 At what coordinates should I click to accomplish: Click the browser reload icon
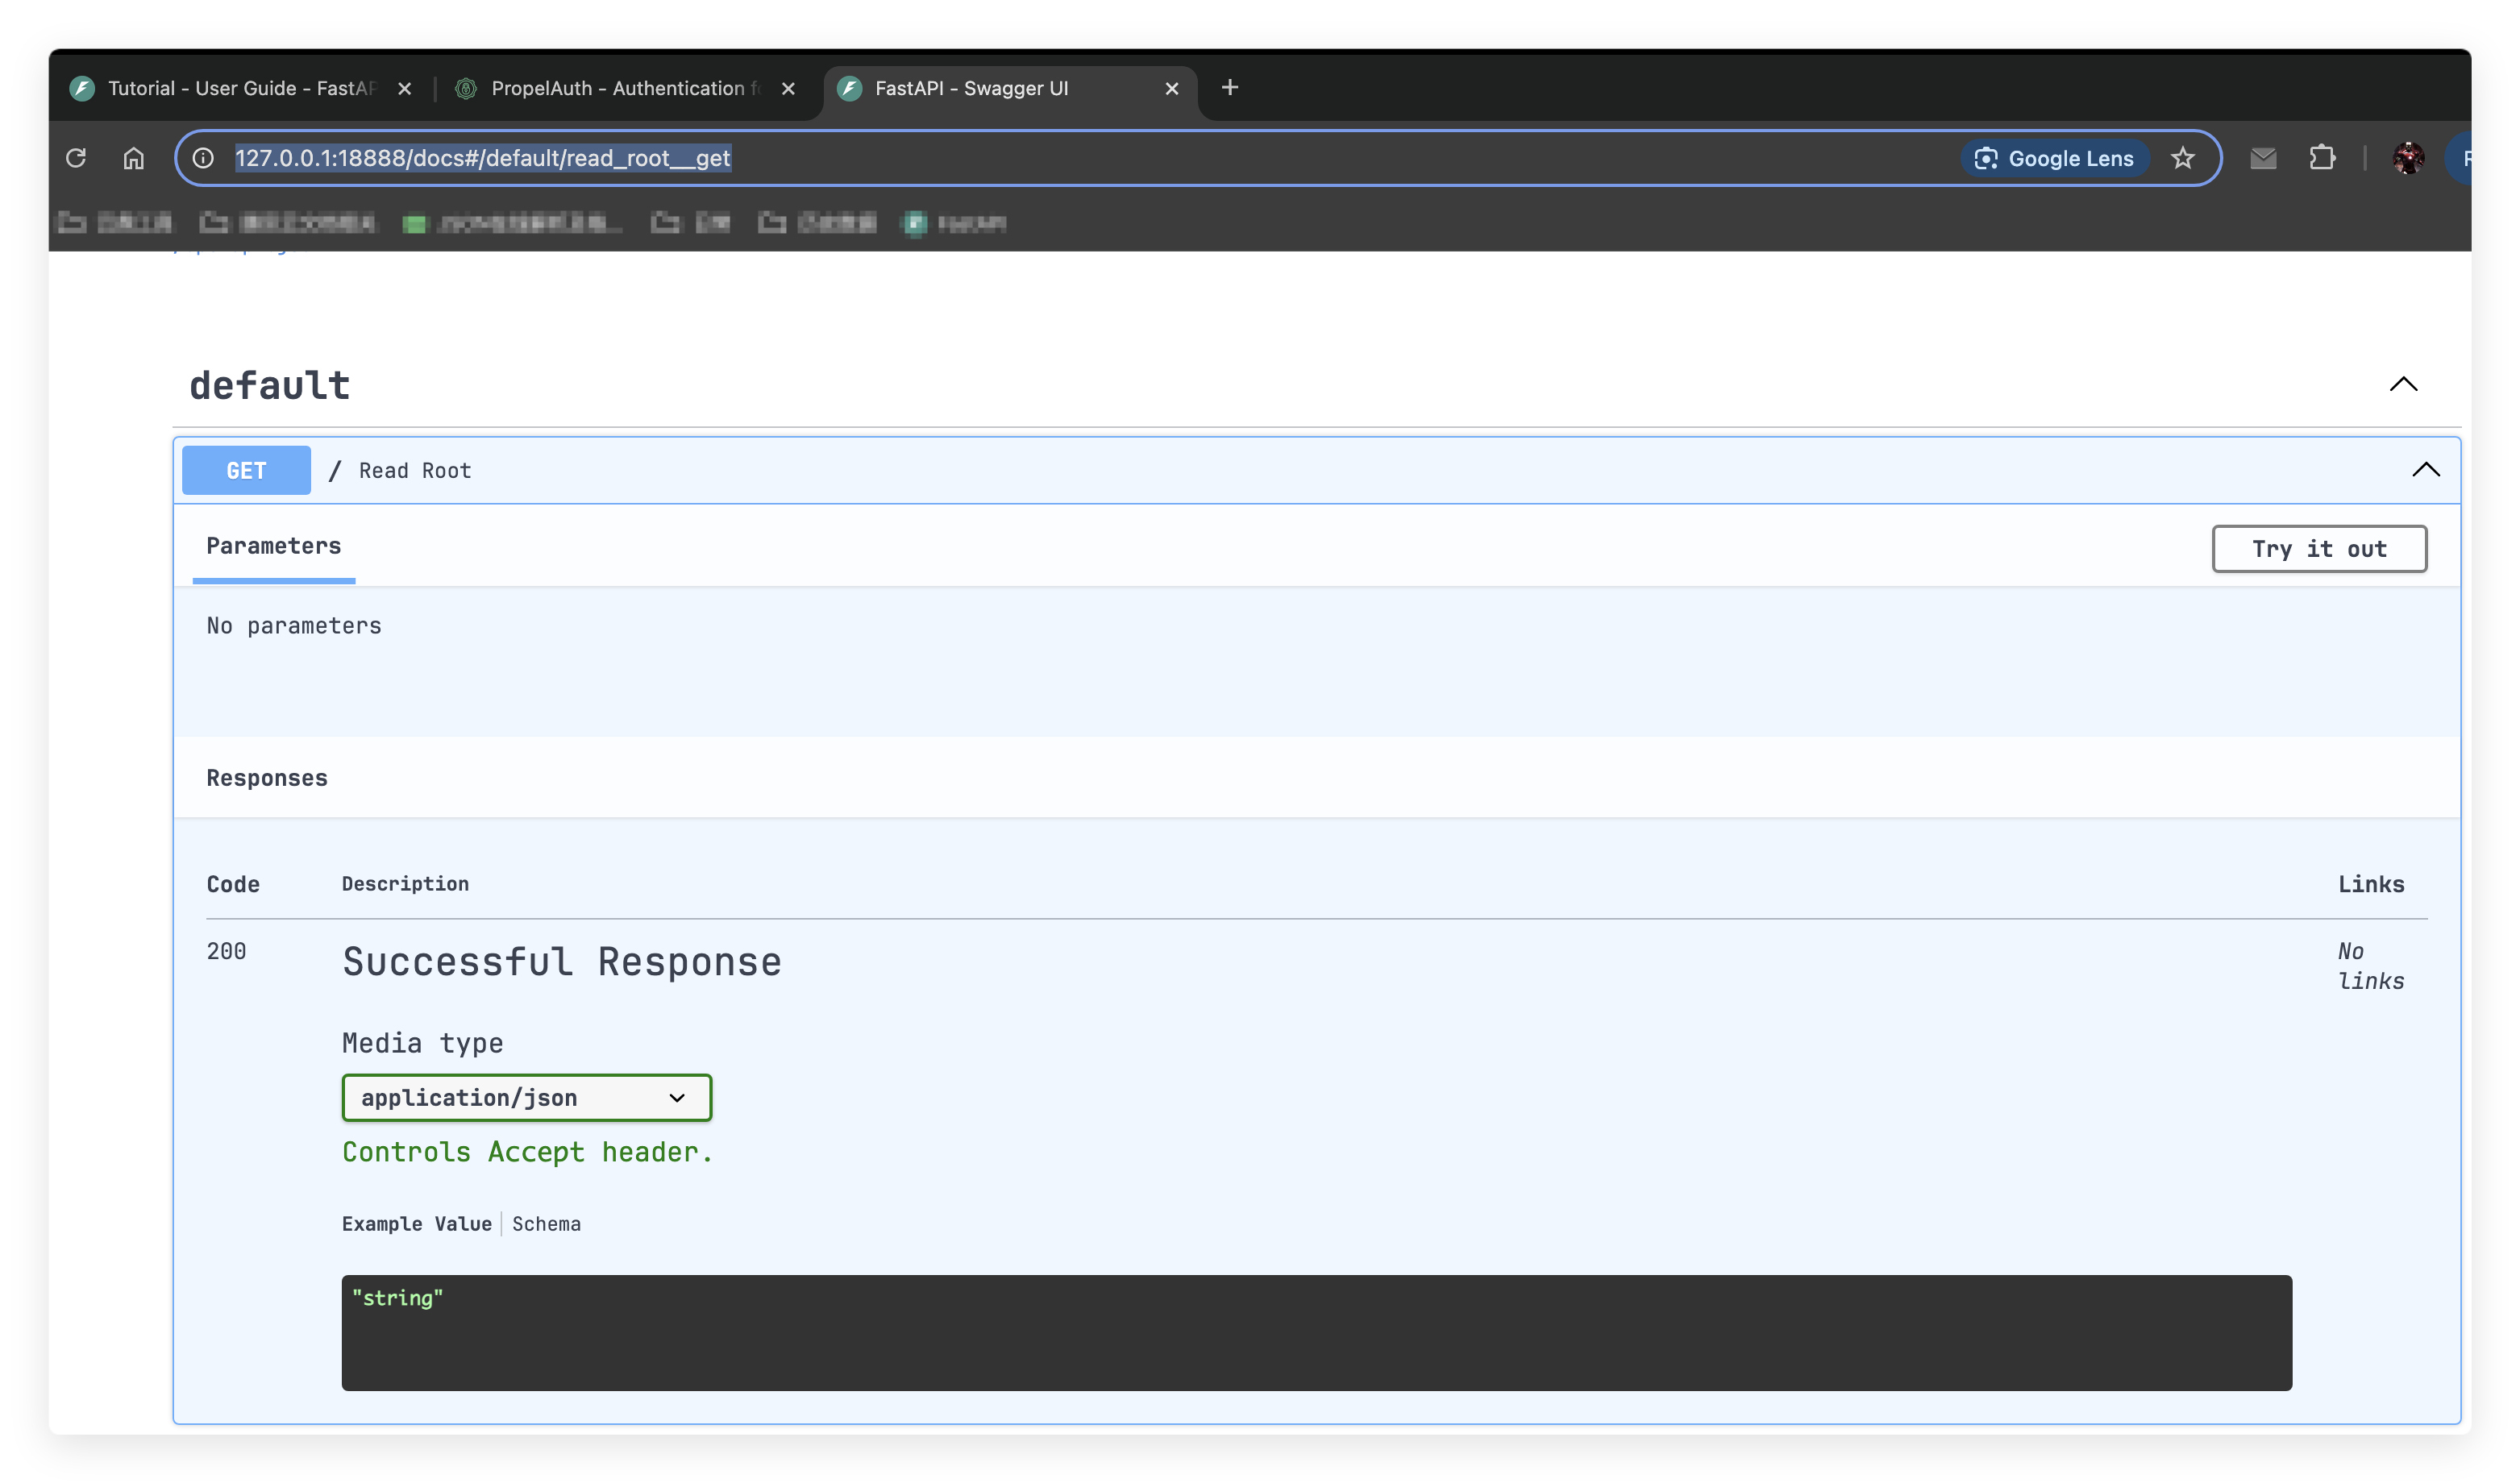pos(76,158)
